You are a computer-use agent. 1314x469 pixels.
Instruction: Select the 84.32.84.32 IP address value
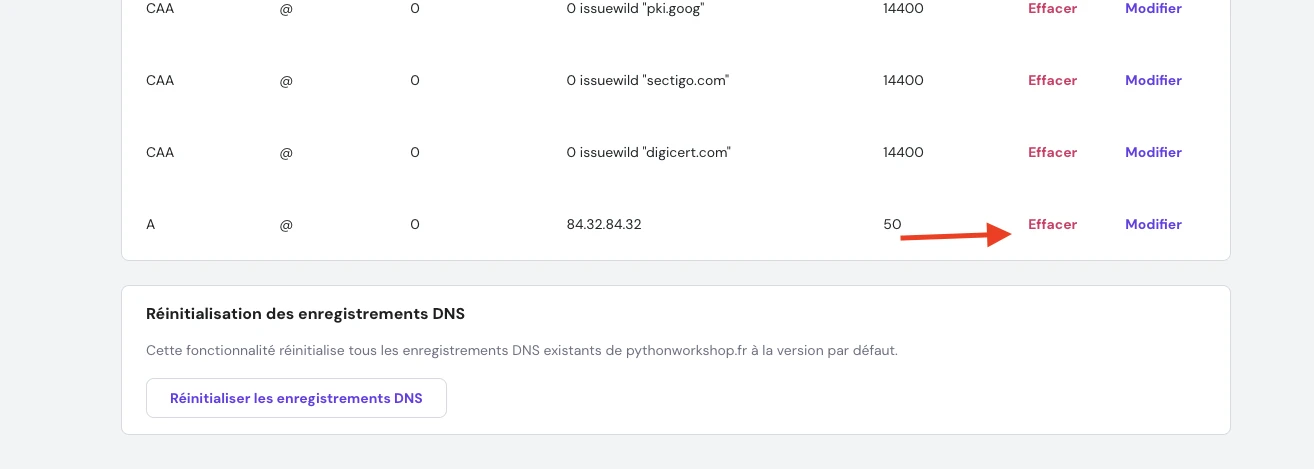603,224
